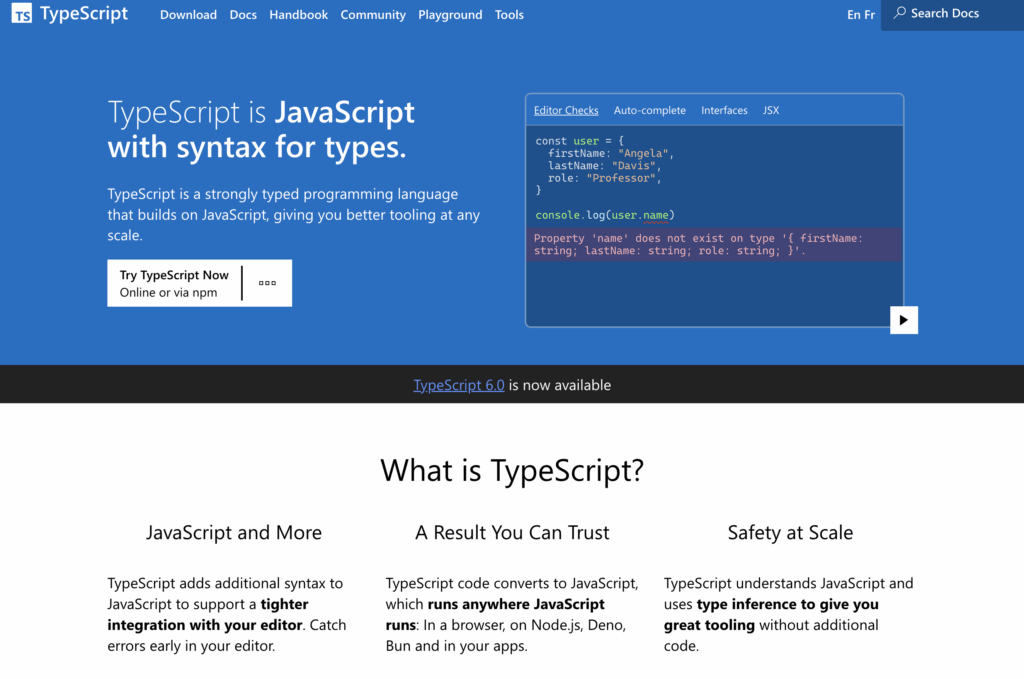Viewport: 1024px width, 679px height.
Task: Open the Tools navigation item
Action: point(509,14)
